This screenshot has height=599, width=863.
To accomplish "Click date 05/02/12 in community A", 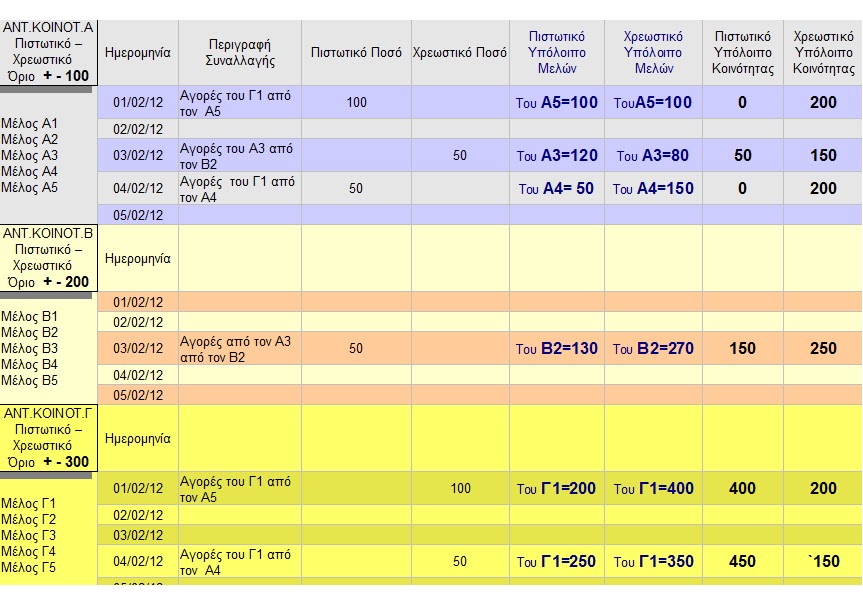I will pyautogui.click(x=138, y=215).
